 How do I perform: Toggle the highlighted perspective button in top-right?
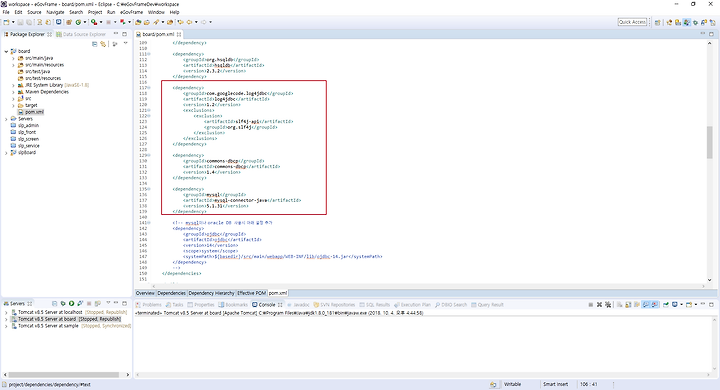coord(686,22)
